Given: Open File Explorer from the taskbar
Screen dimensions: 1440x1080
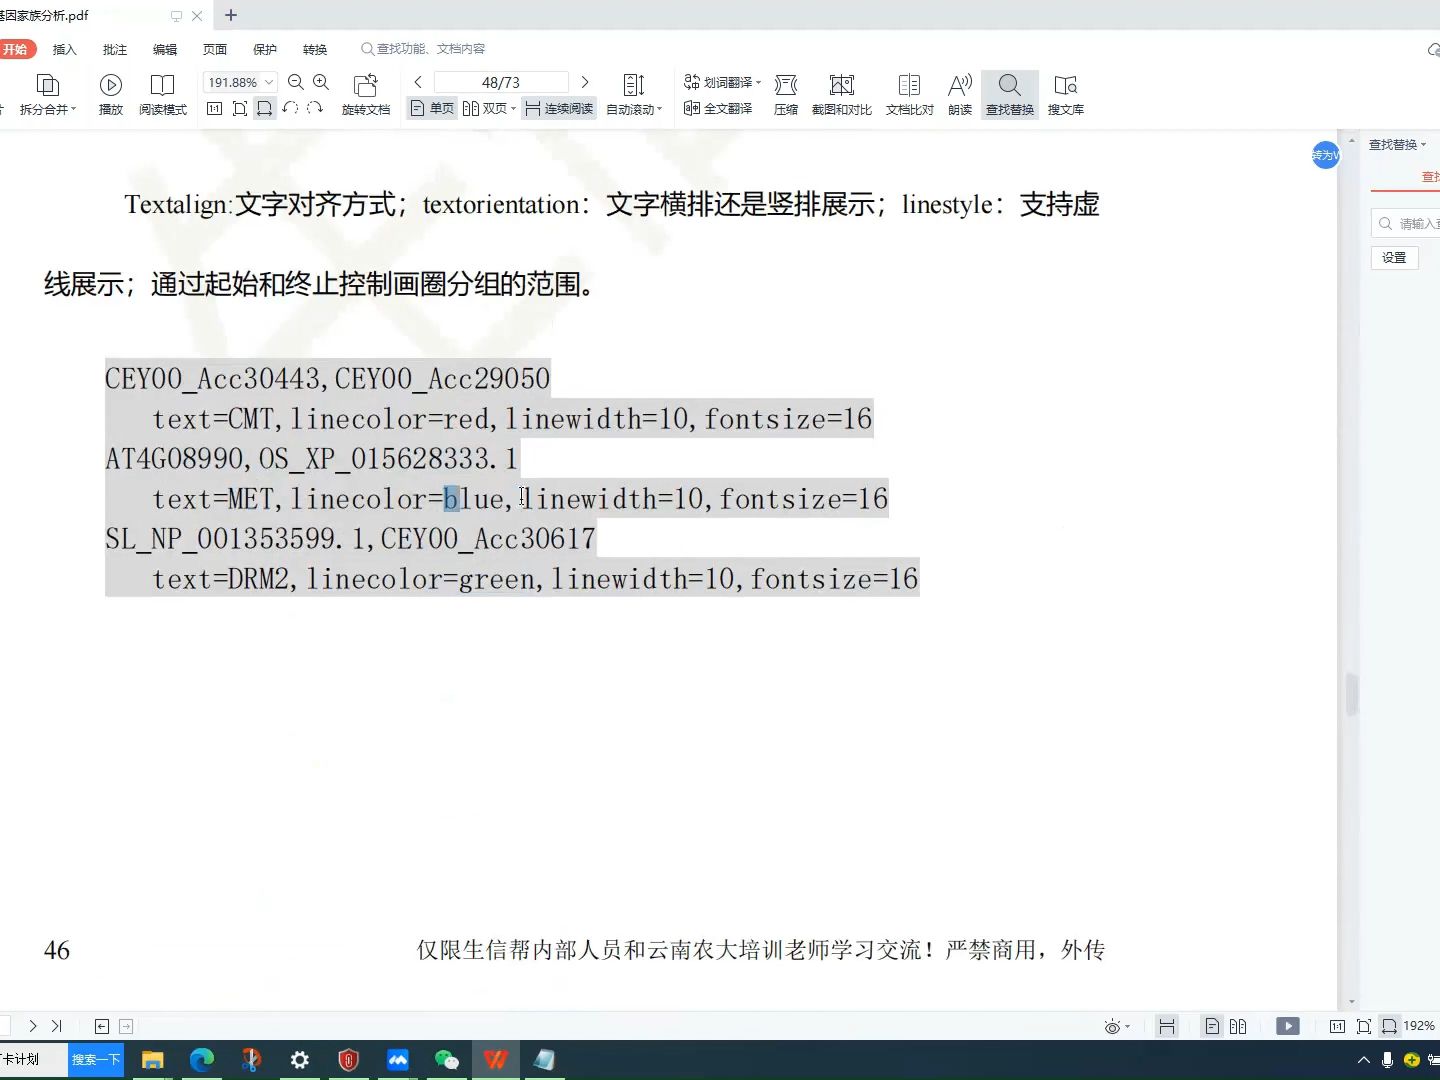Looking at the screenshot, I should 152,1060.
